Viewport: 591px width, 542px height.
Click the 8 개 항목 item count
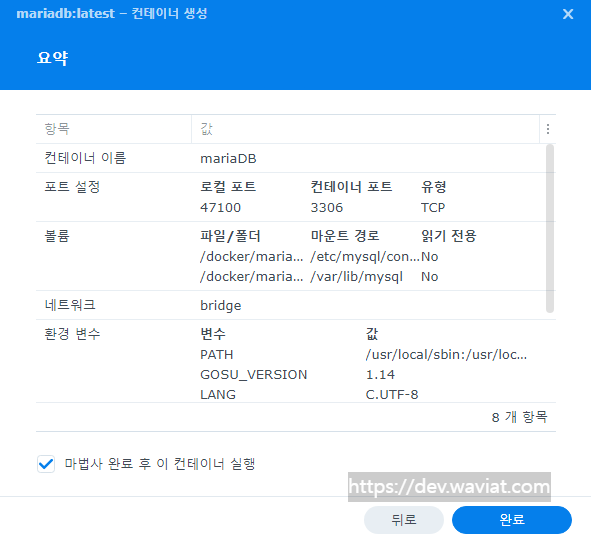(x=519, y=417)
